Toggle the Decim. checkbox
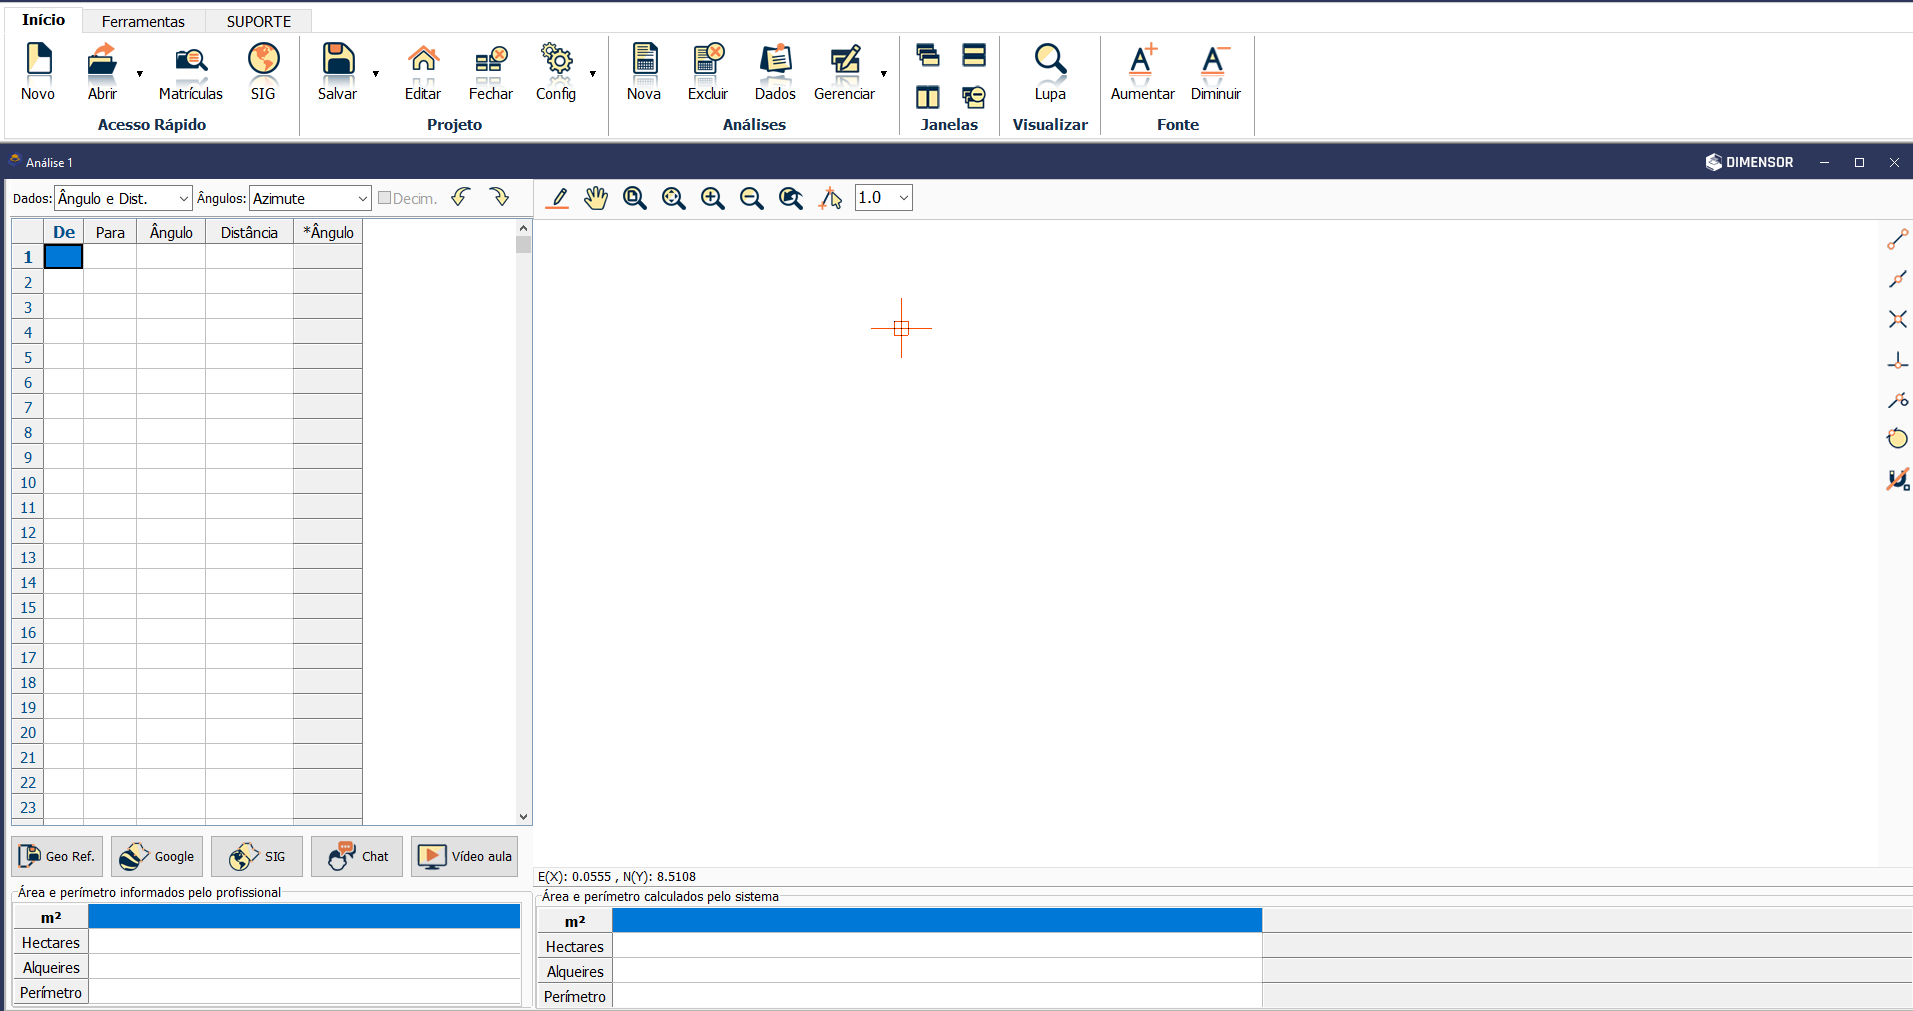This screenshot has width=1913, height=1011. (385, 198)
